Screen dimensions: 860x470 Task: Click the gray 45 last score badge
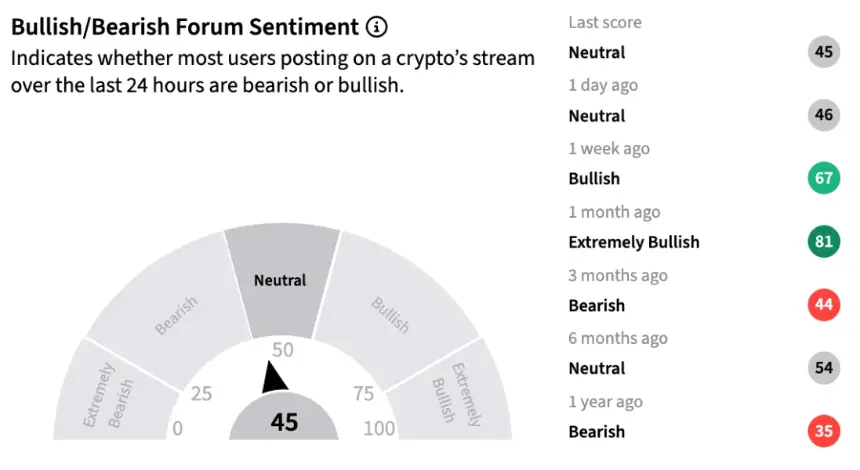point(823,52)
